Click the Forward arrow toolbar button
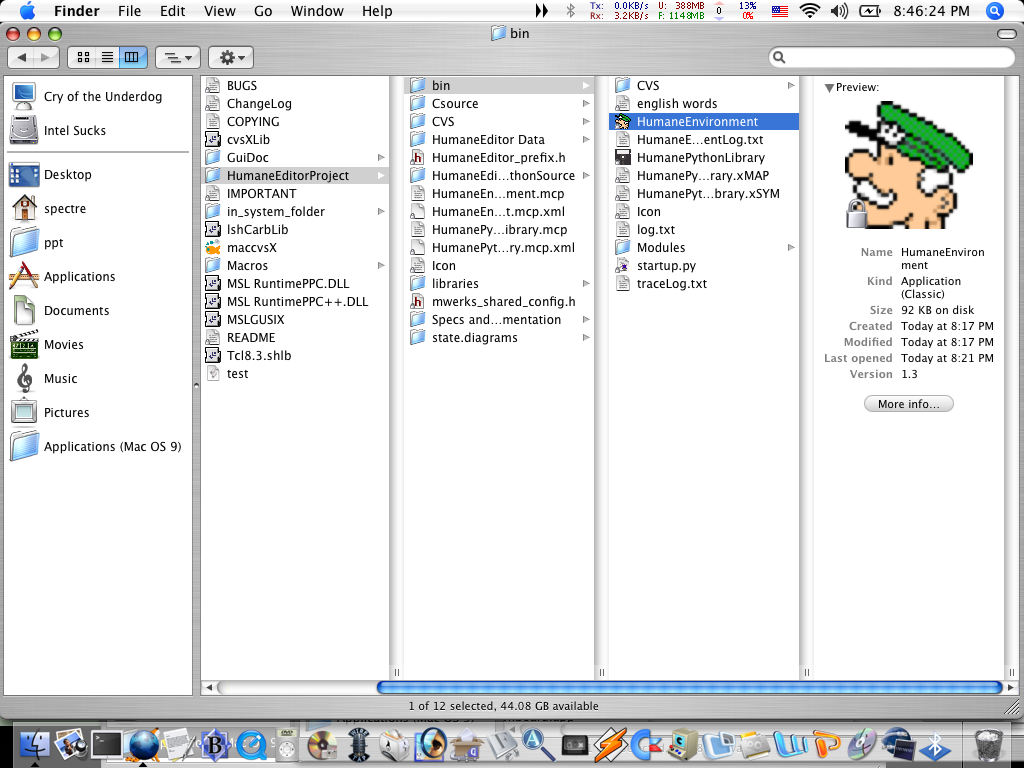The width and height of the screenshot is (1024, 768). pyautogui.click(x=46, y=57)
